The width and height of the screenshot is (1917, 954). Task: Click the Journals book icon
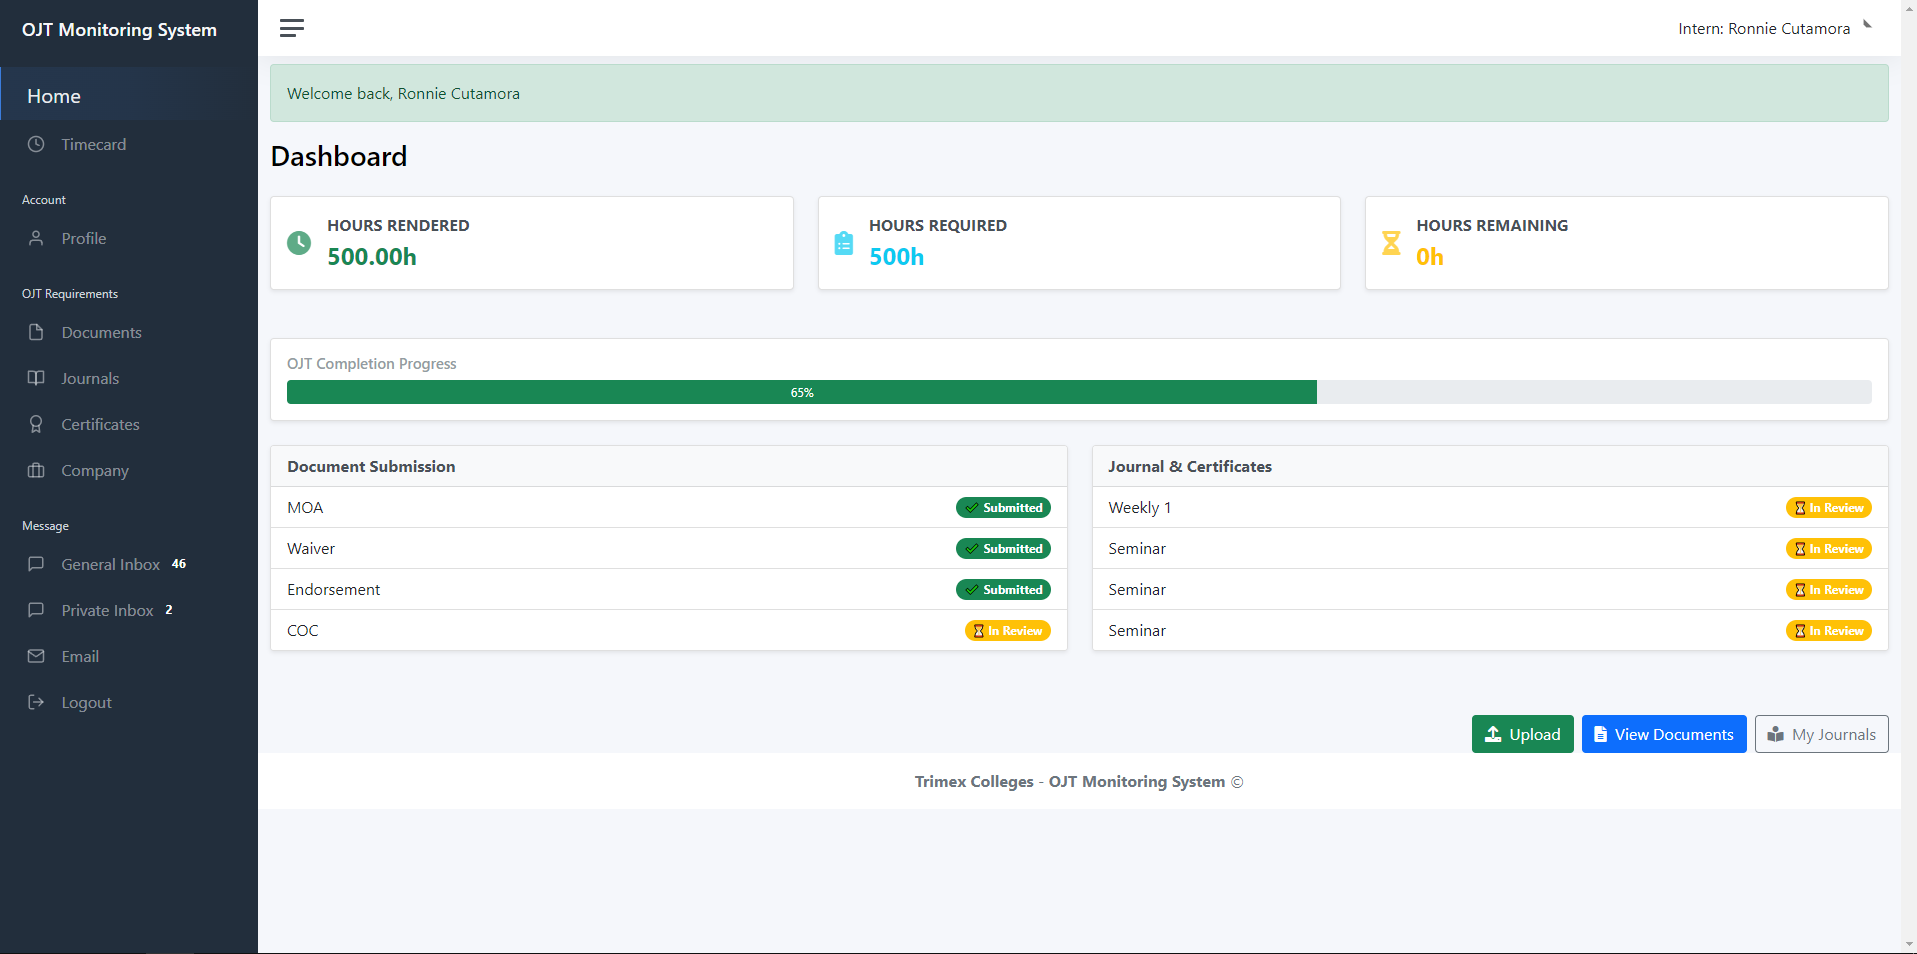click(x=36, y=378)
